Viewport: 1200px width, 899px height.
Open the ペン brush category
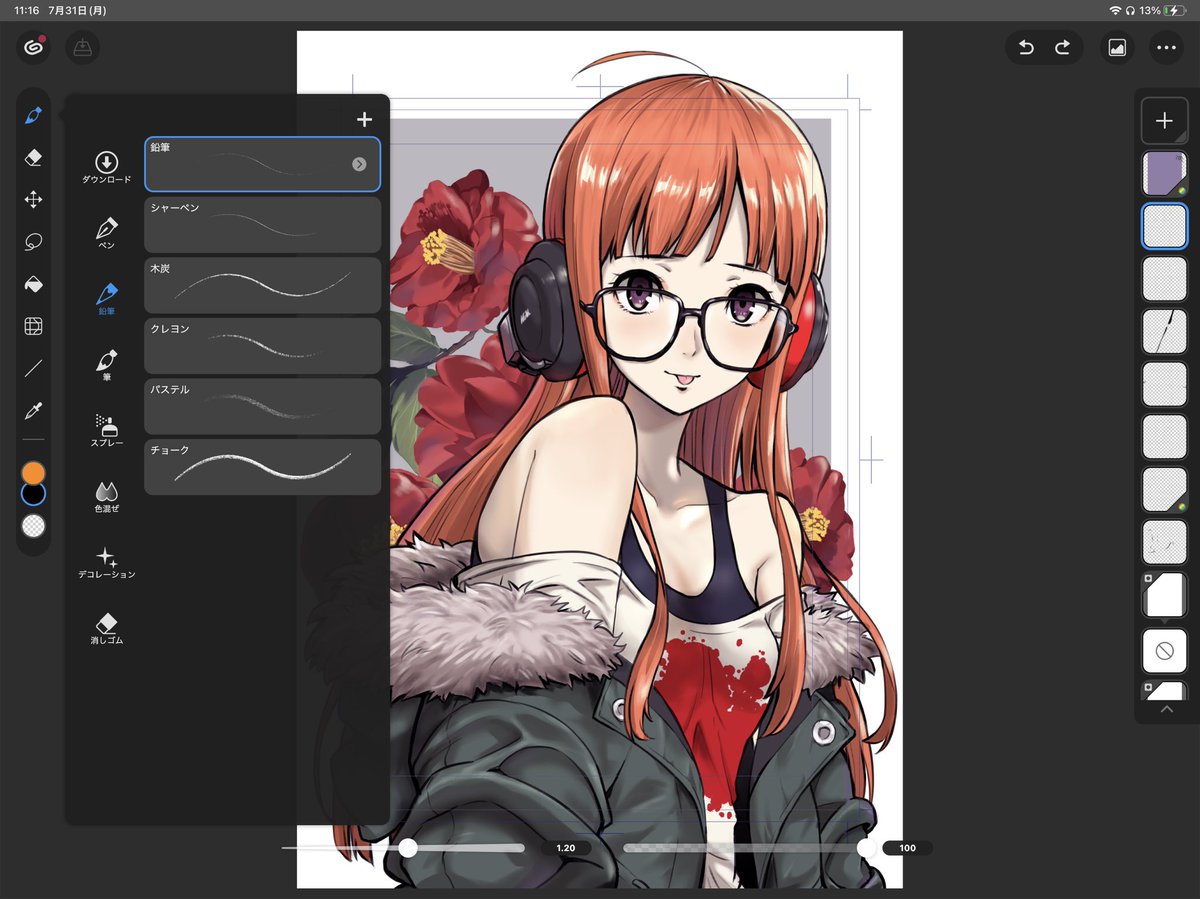click(106, 232)
